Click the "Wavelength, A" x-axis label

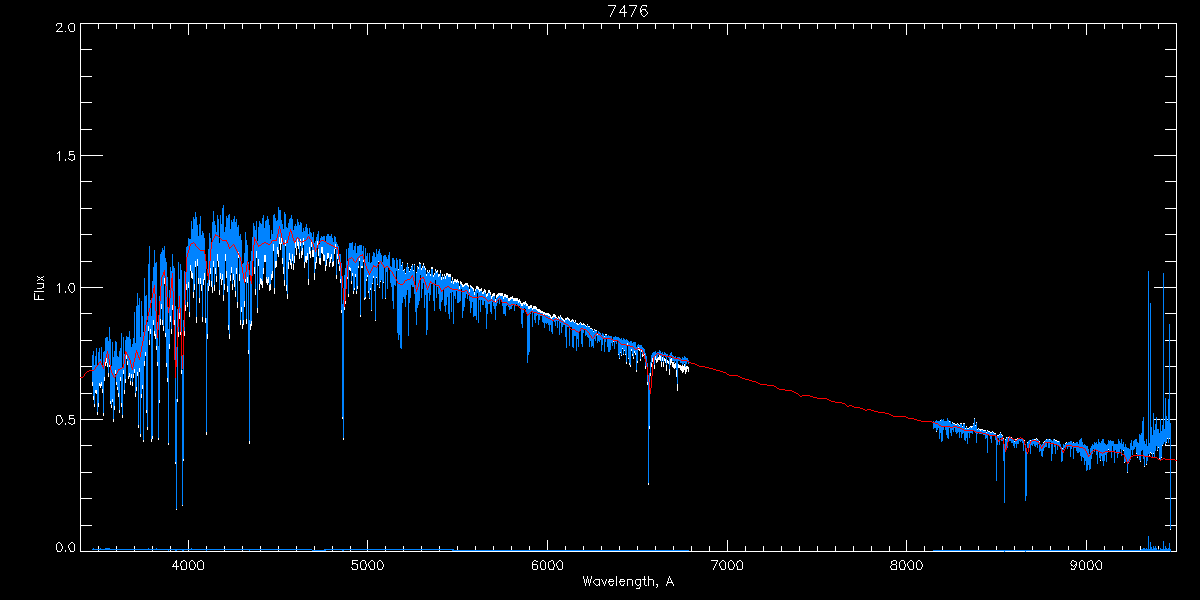(x=627, y=582)
